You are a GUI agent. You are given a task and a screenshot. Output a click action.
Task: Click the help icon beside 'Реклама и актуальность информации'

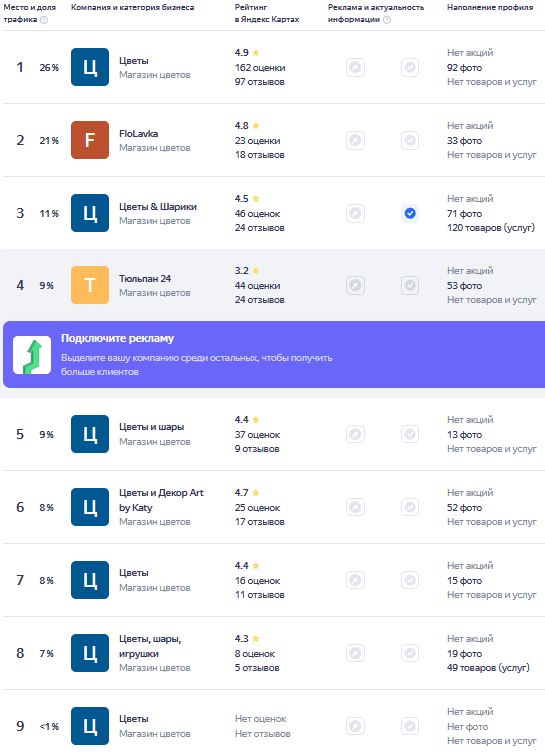[x=387, y=20]
